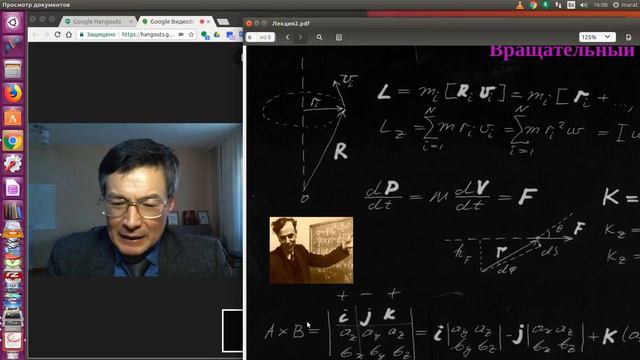Screen dimensions: 640x360
Task: Go to Chrome home page
Action: point(69,35)
